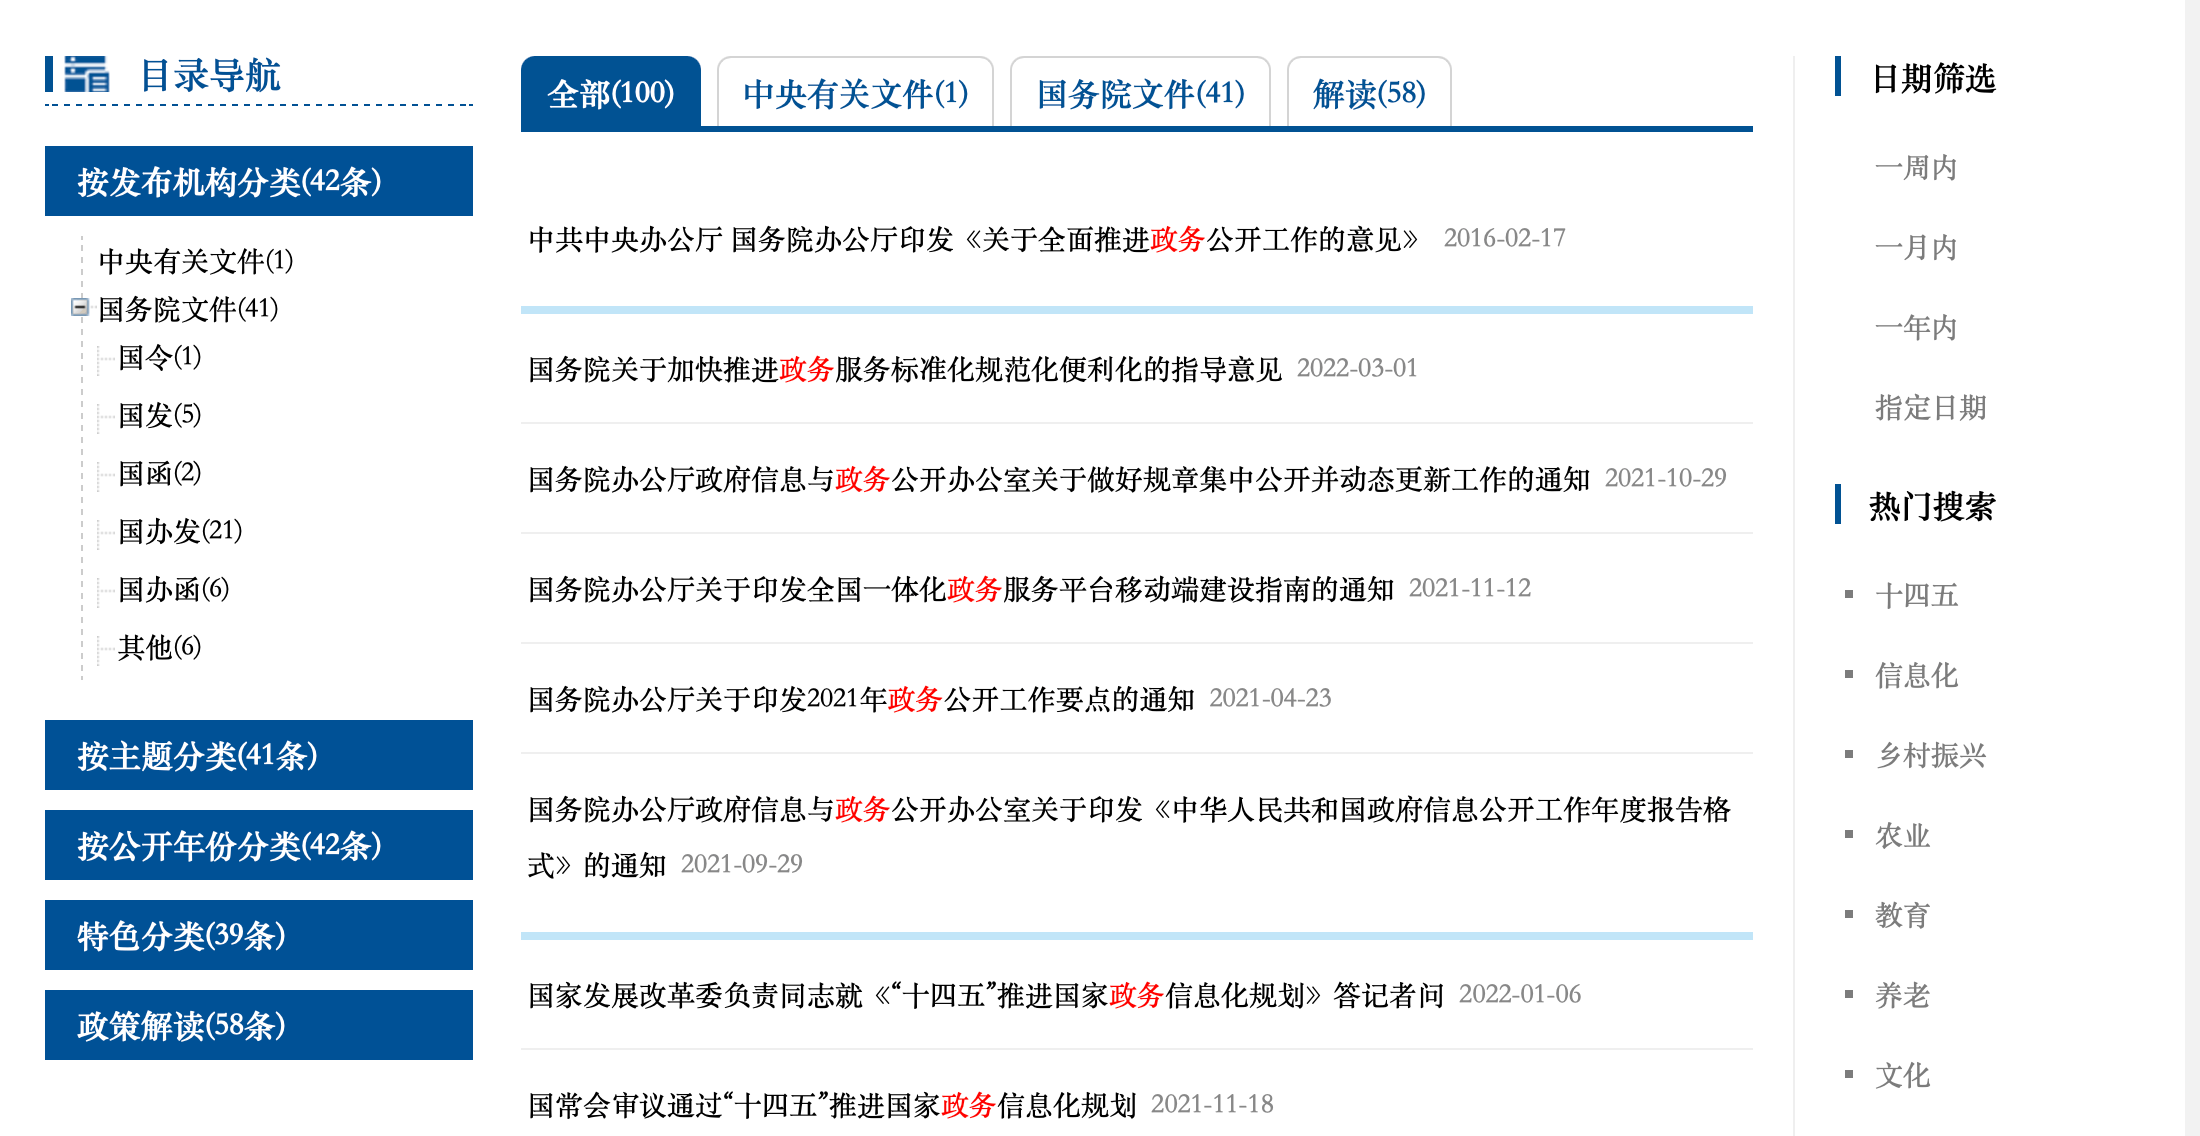The image size is (2200, 1136).
Task: Open 国务院关于加快推进政务服务标准化 document
Action: 904,369
